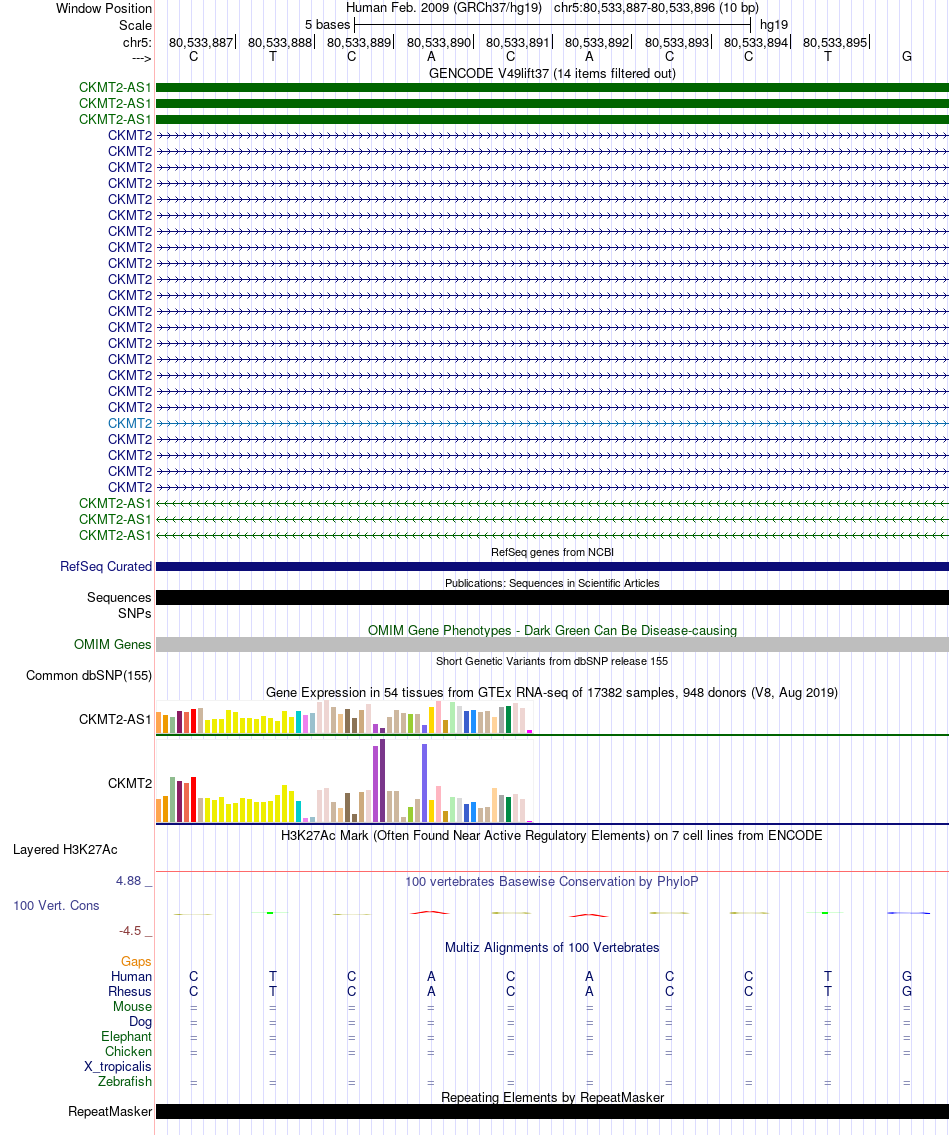Open the GTEx Gene Expression track title

552,693
